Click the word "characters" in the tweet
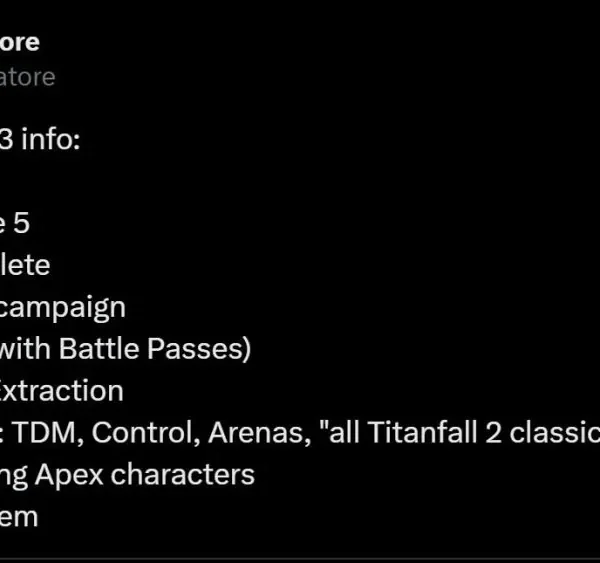Screen dimensions: 600x563 (x=183, y=475)
